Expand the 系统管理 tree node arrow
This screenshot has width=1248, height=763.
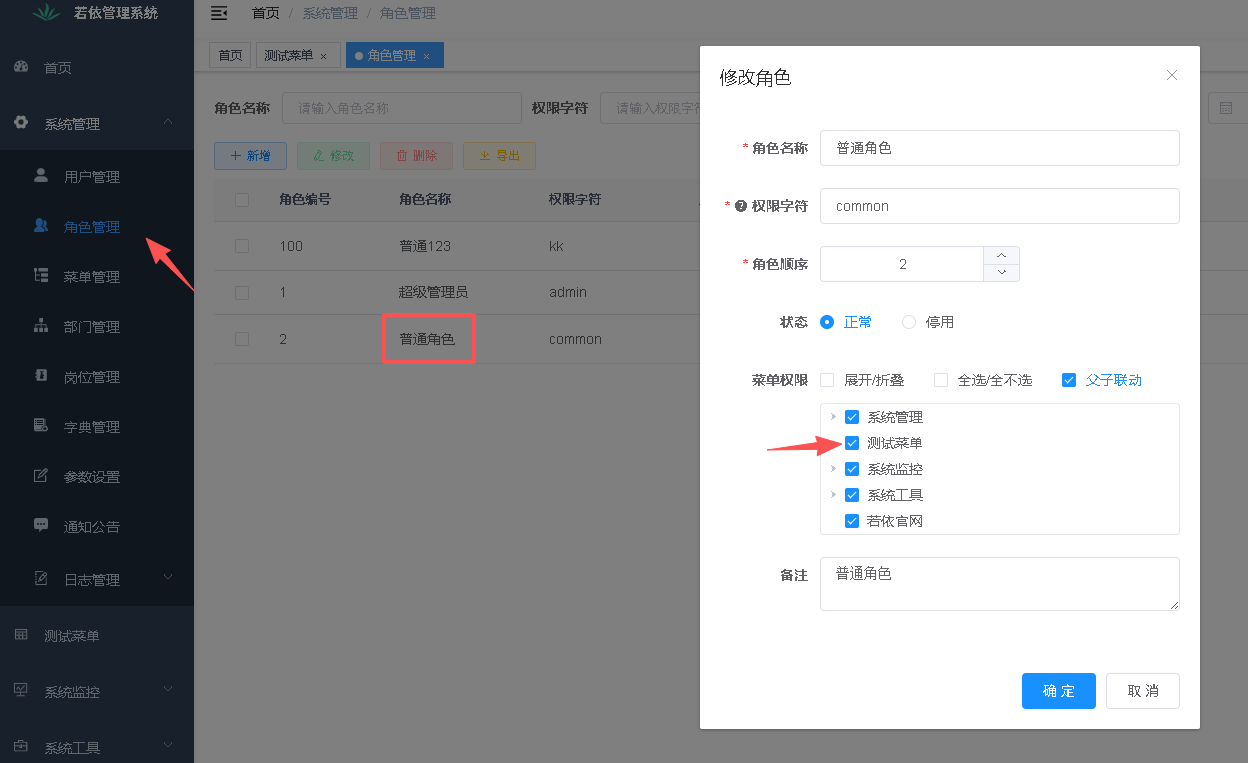(x=833, y=416)
